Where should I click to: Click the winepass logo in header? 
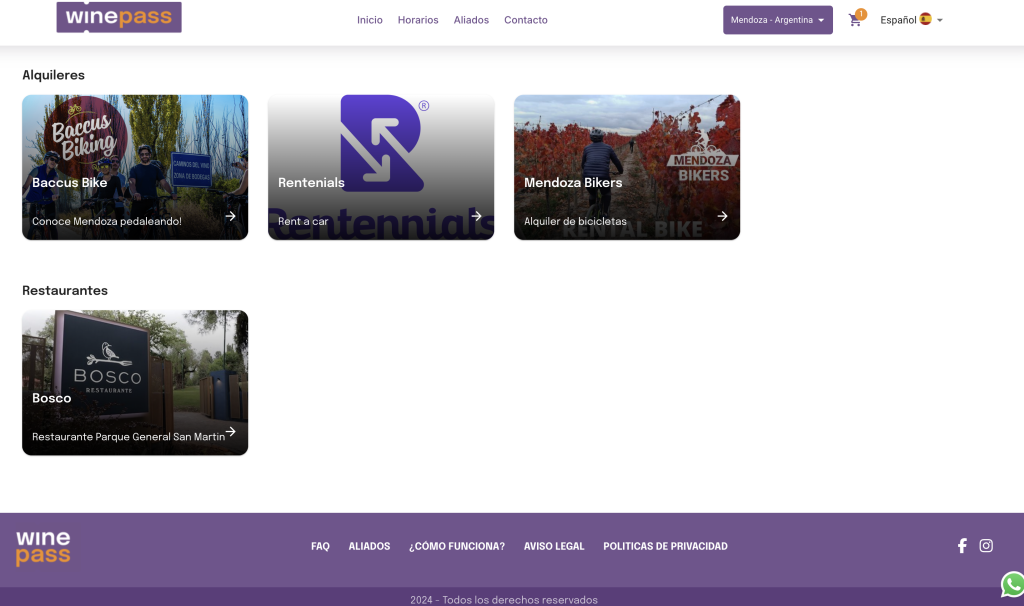[119, 18]
